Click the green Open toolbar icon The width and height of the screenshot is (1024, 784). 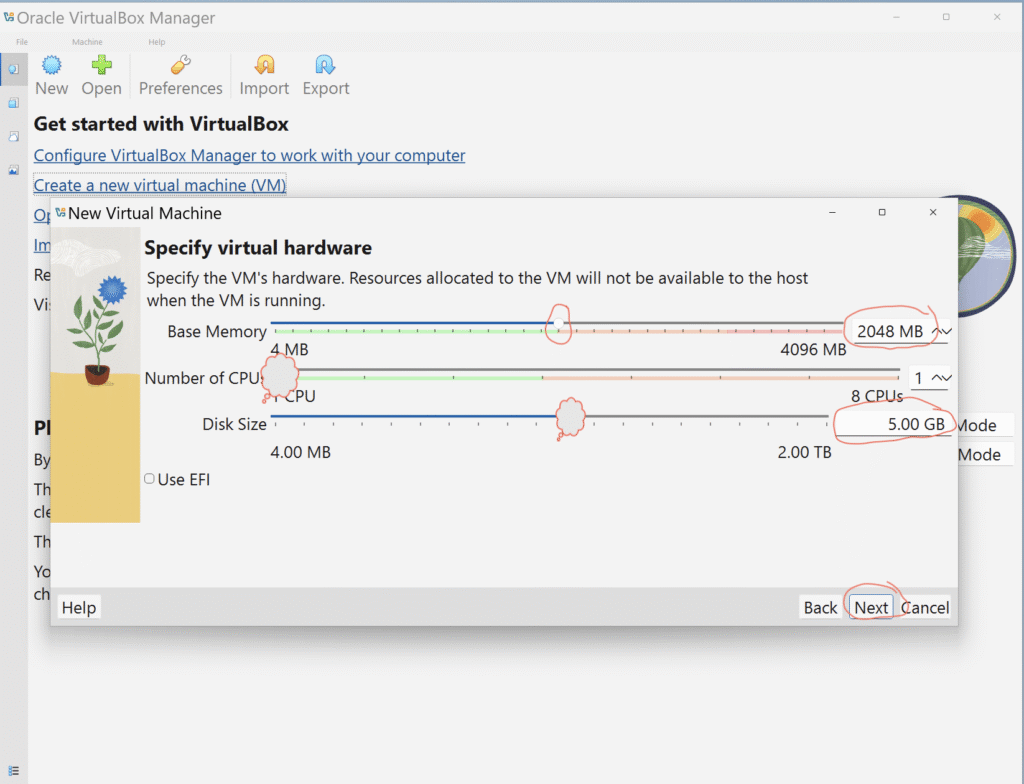coord(101,66)
